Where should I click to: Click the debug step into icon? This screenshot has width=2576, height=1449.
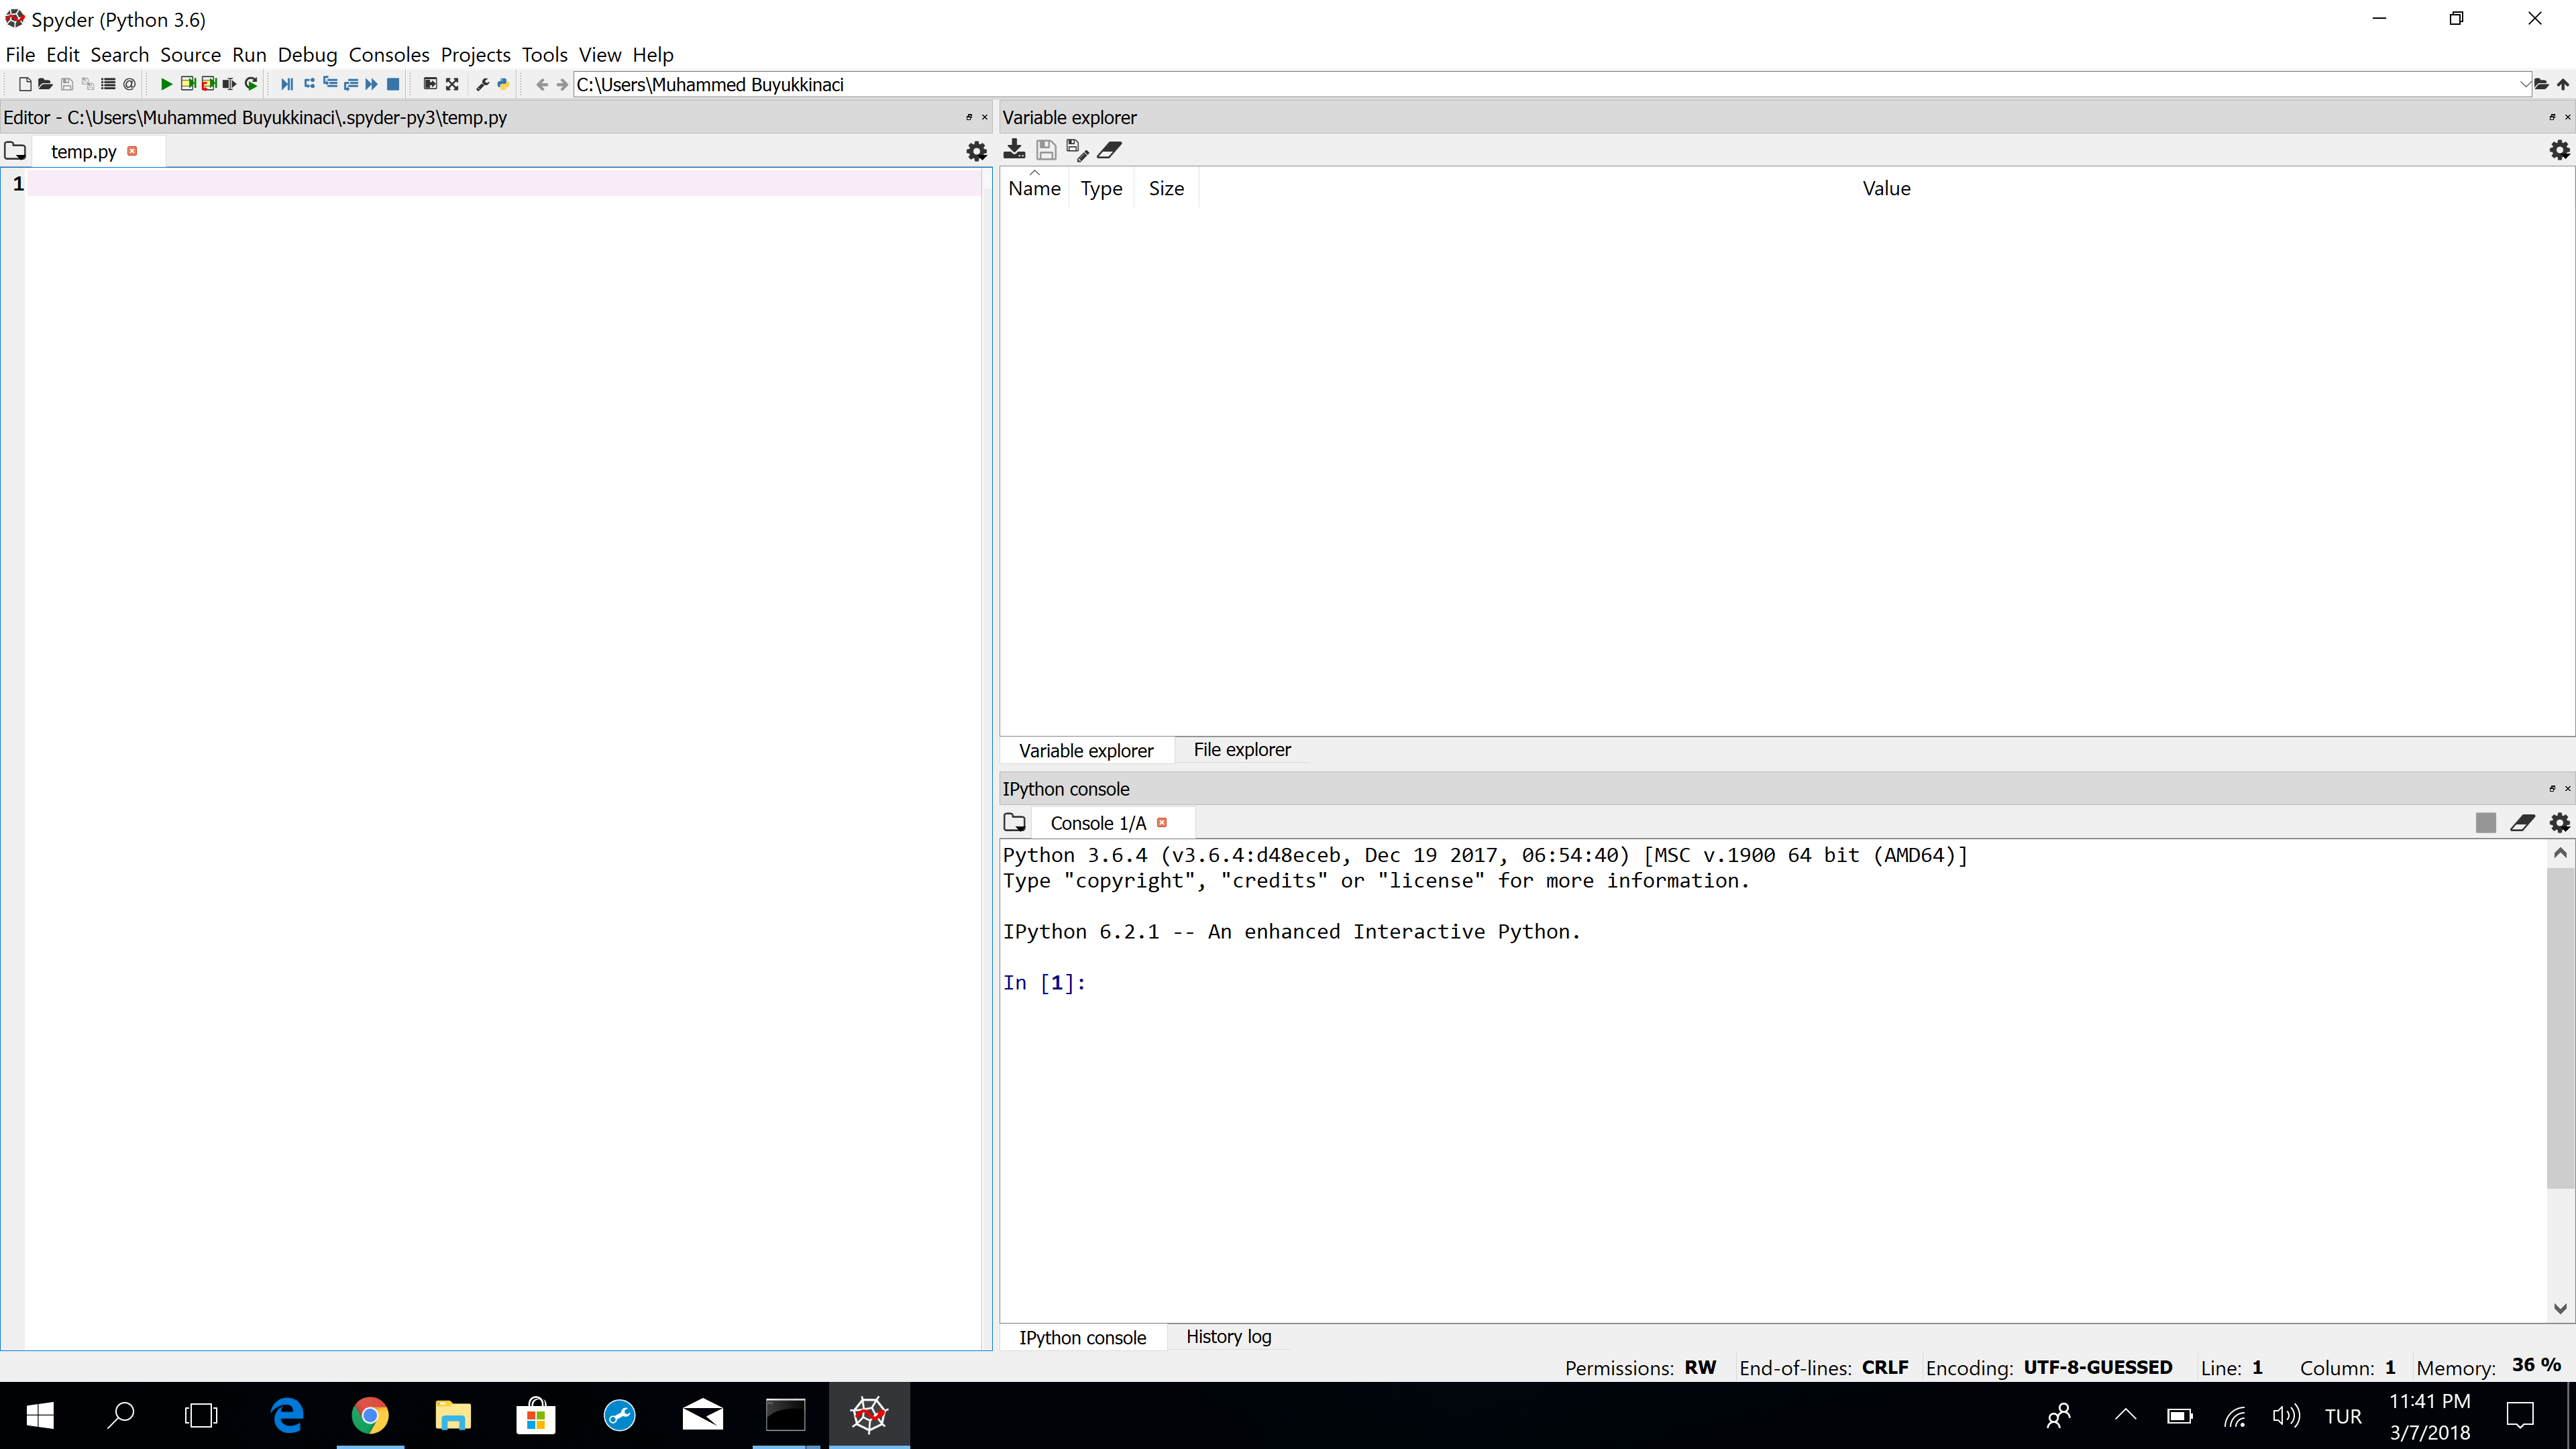pos(330,85)
